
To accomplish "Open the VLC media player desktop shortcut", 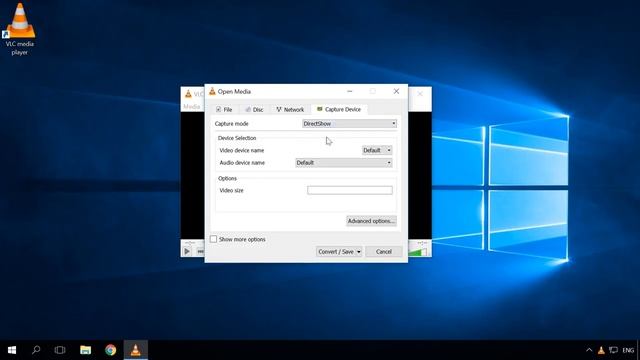I will point(20,29).
